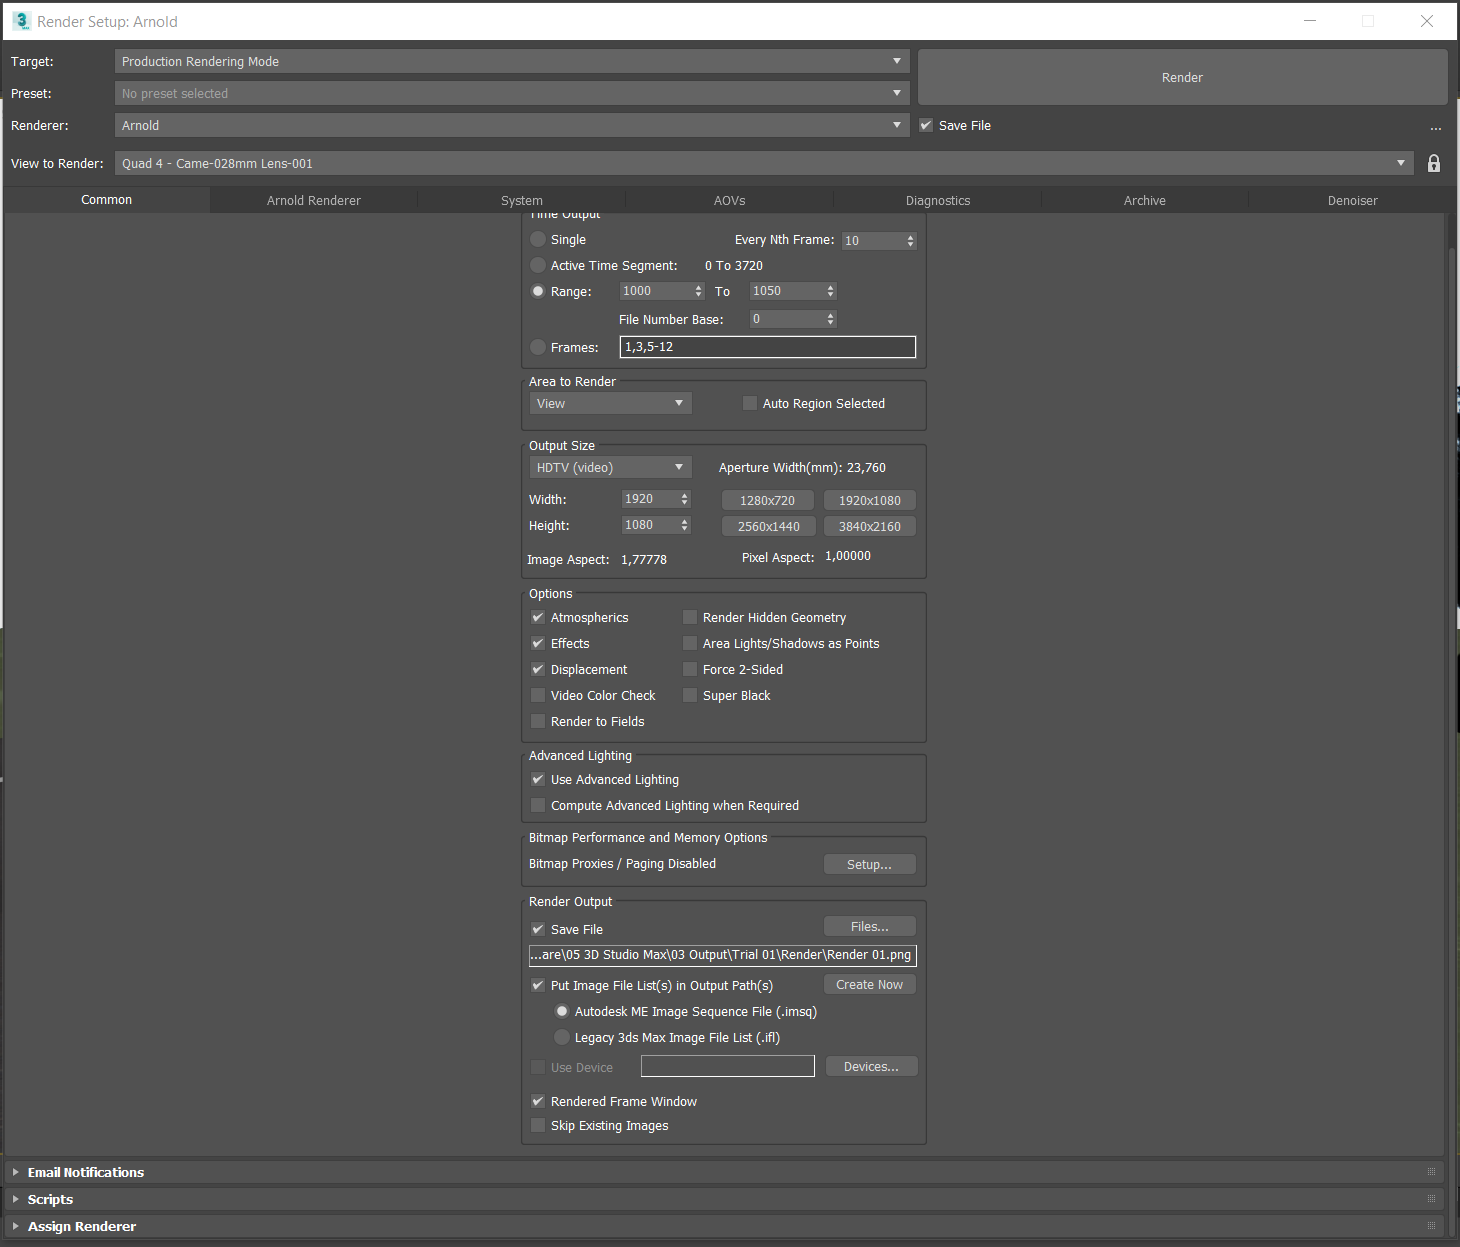
Task: Enable Force 2-Sided rendering
Action: click(690, 669)
